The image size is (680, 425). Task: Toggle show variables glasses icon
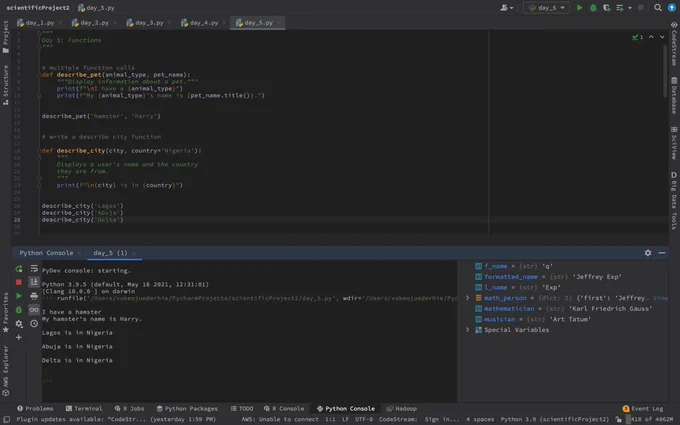[x=34, y=310]
